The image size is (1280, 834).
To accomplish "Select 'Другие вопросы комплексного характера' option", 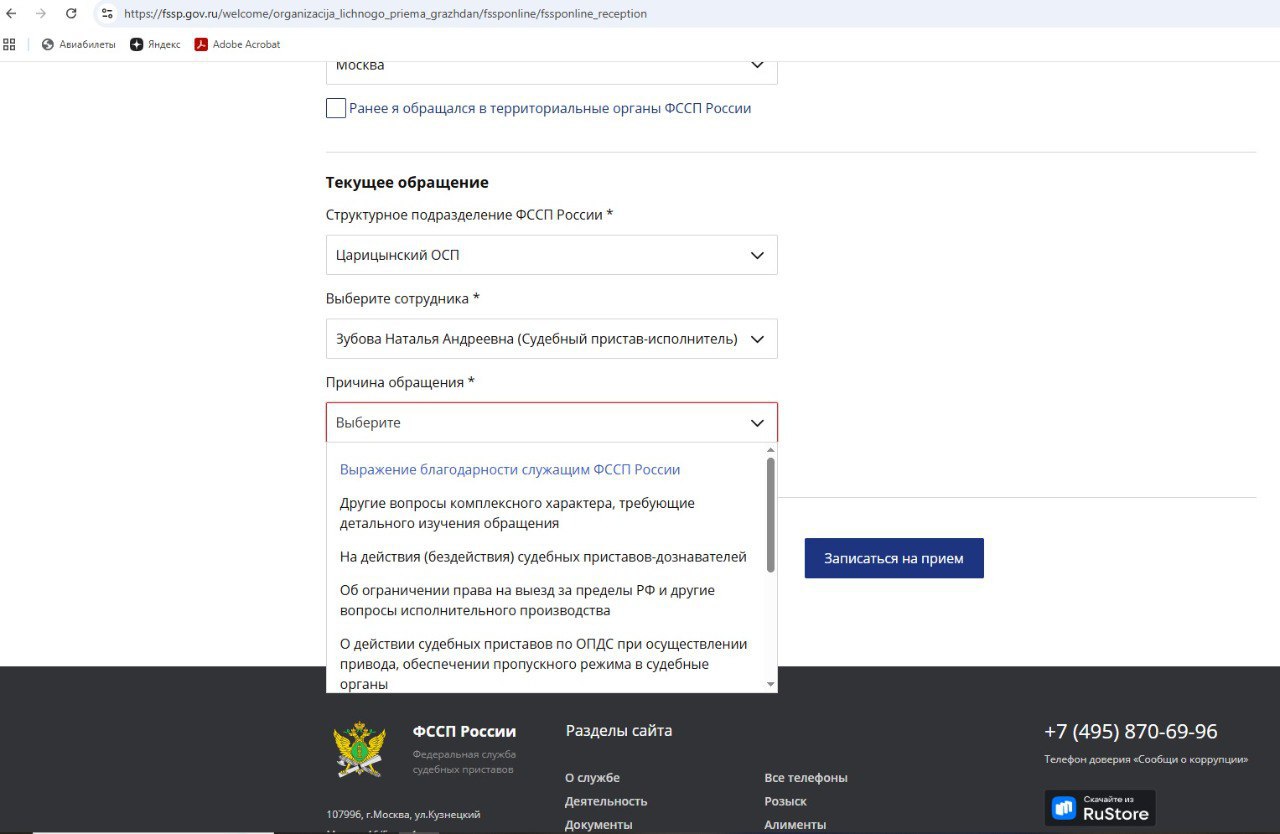I will [517, 513].
